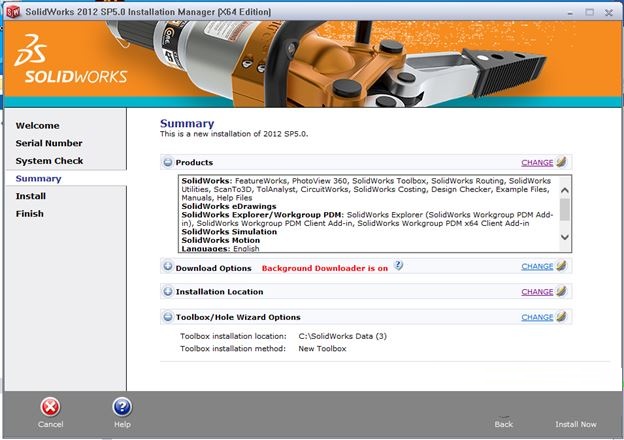Expand the Installation Location section
This screenshot has width=624, height=440.
[168, 292]
